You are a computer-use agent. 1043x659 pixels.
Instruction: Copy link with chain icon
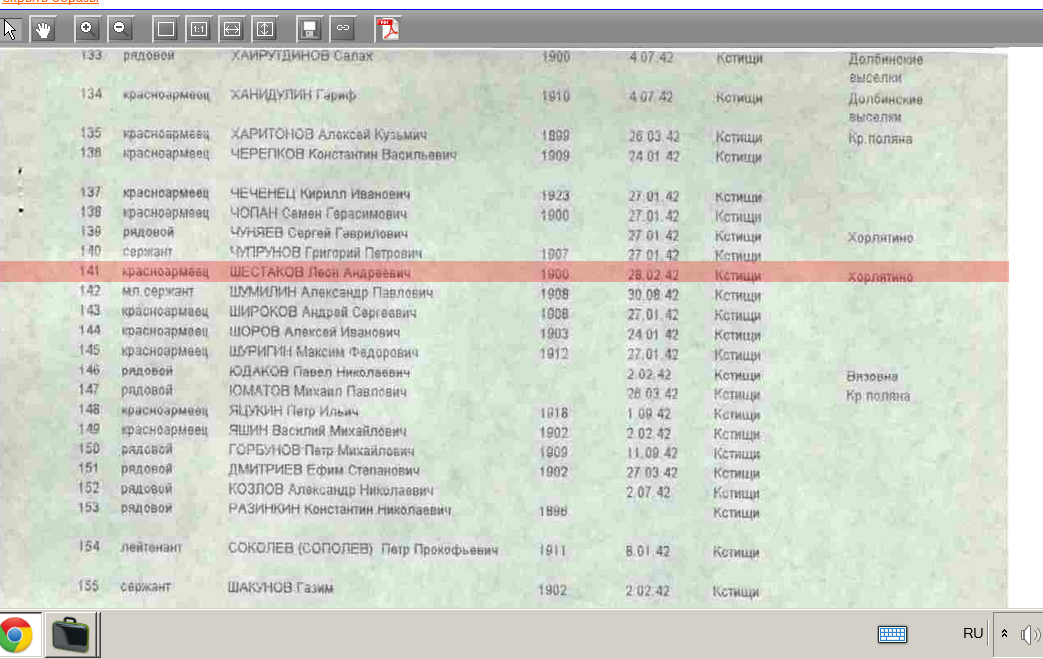pos(343,28)
